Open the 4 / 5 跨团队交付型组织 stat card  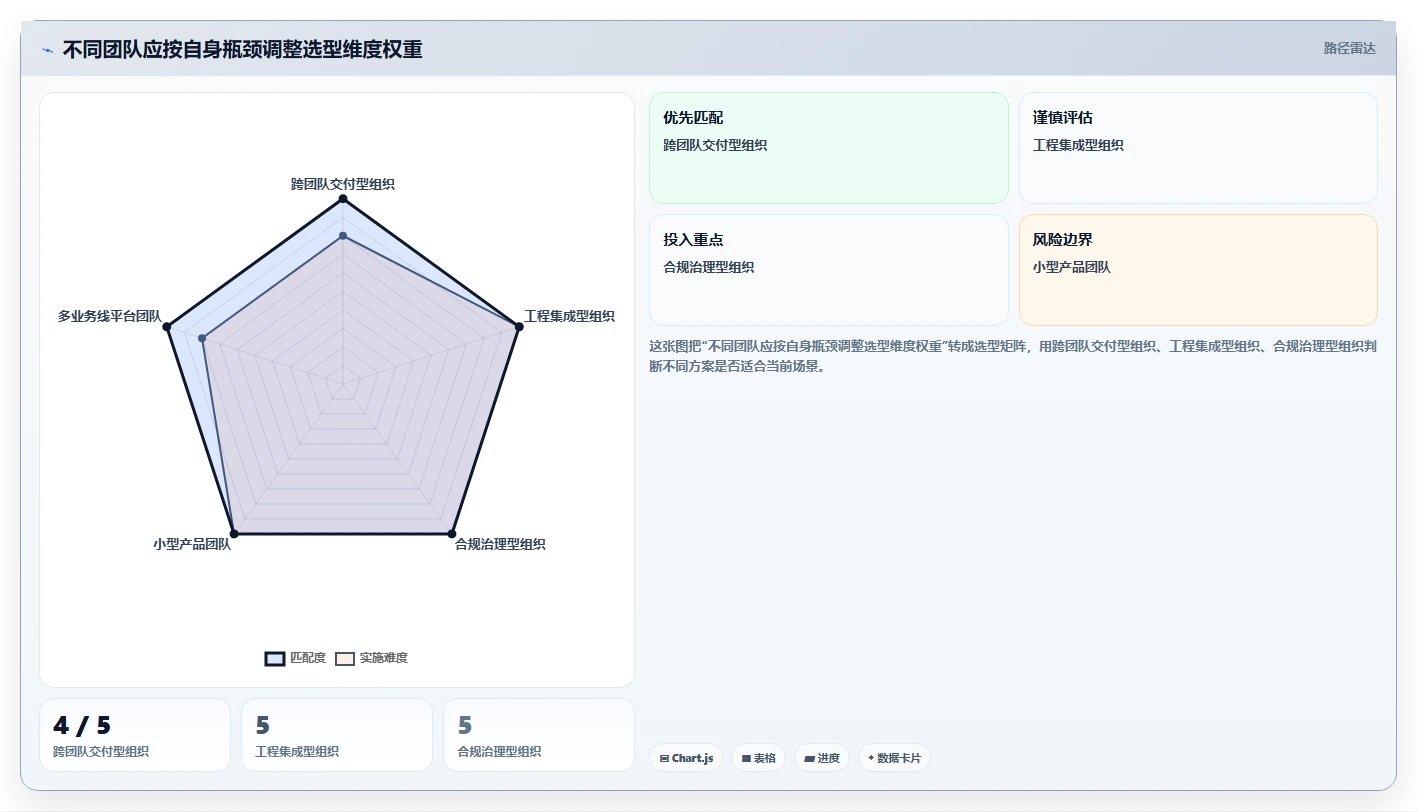click(135, 735)
